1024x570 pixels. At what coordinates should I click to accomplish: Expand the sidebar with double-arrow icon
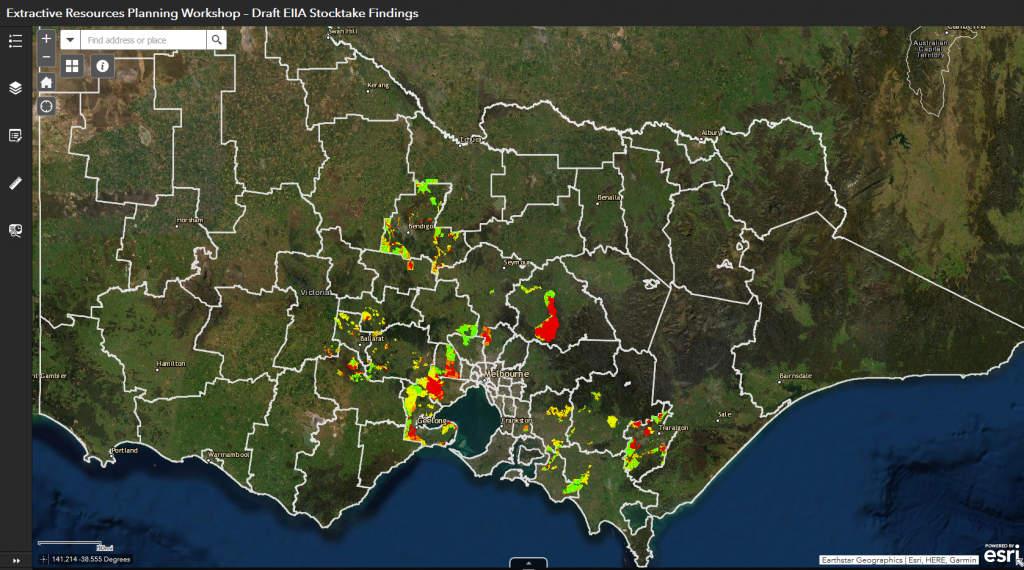[16, 561]
